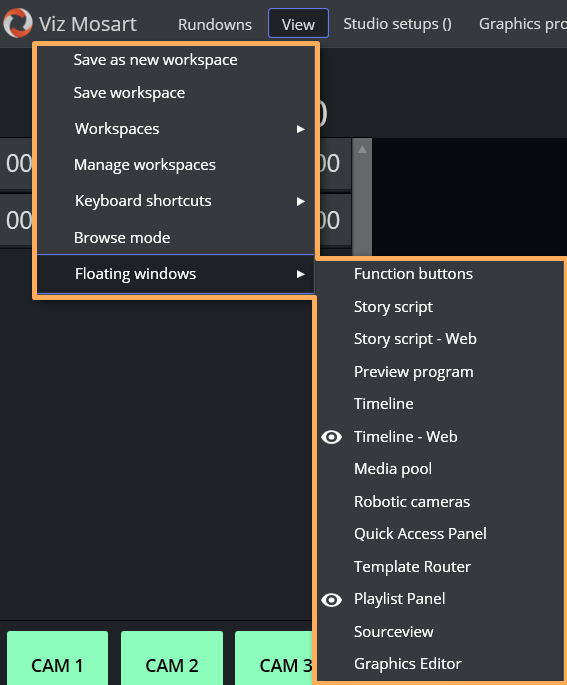The width and height of the screenshot is (567, 685).
Task: Select the CAM 2 button
Action: pyautogui.click(x=172, y=658)
